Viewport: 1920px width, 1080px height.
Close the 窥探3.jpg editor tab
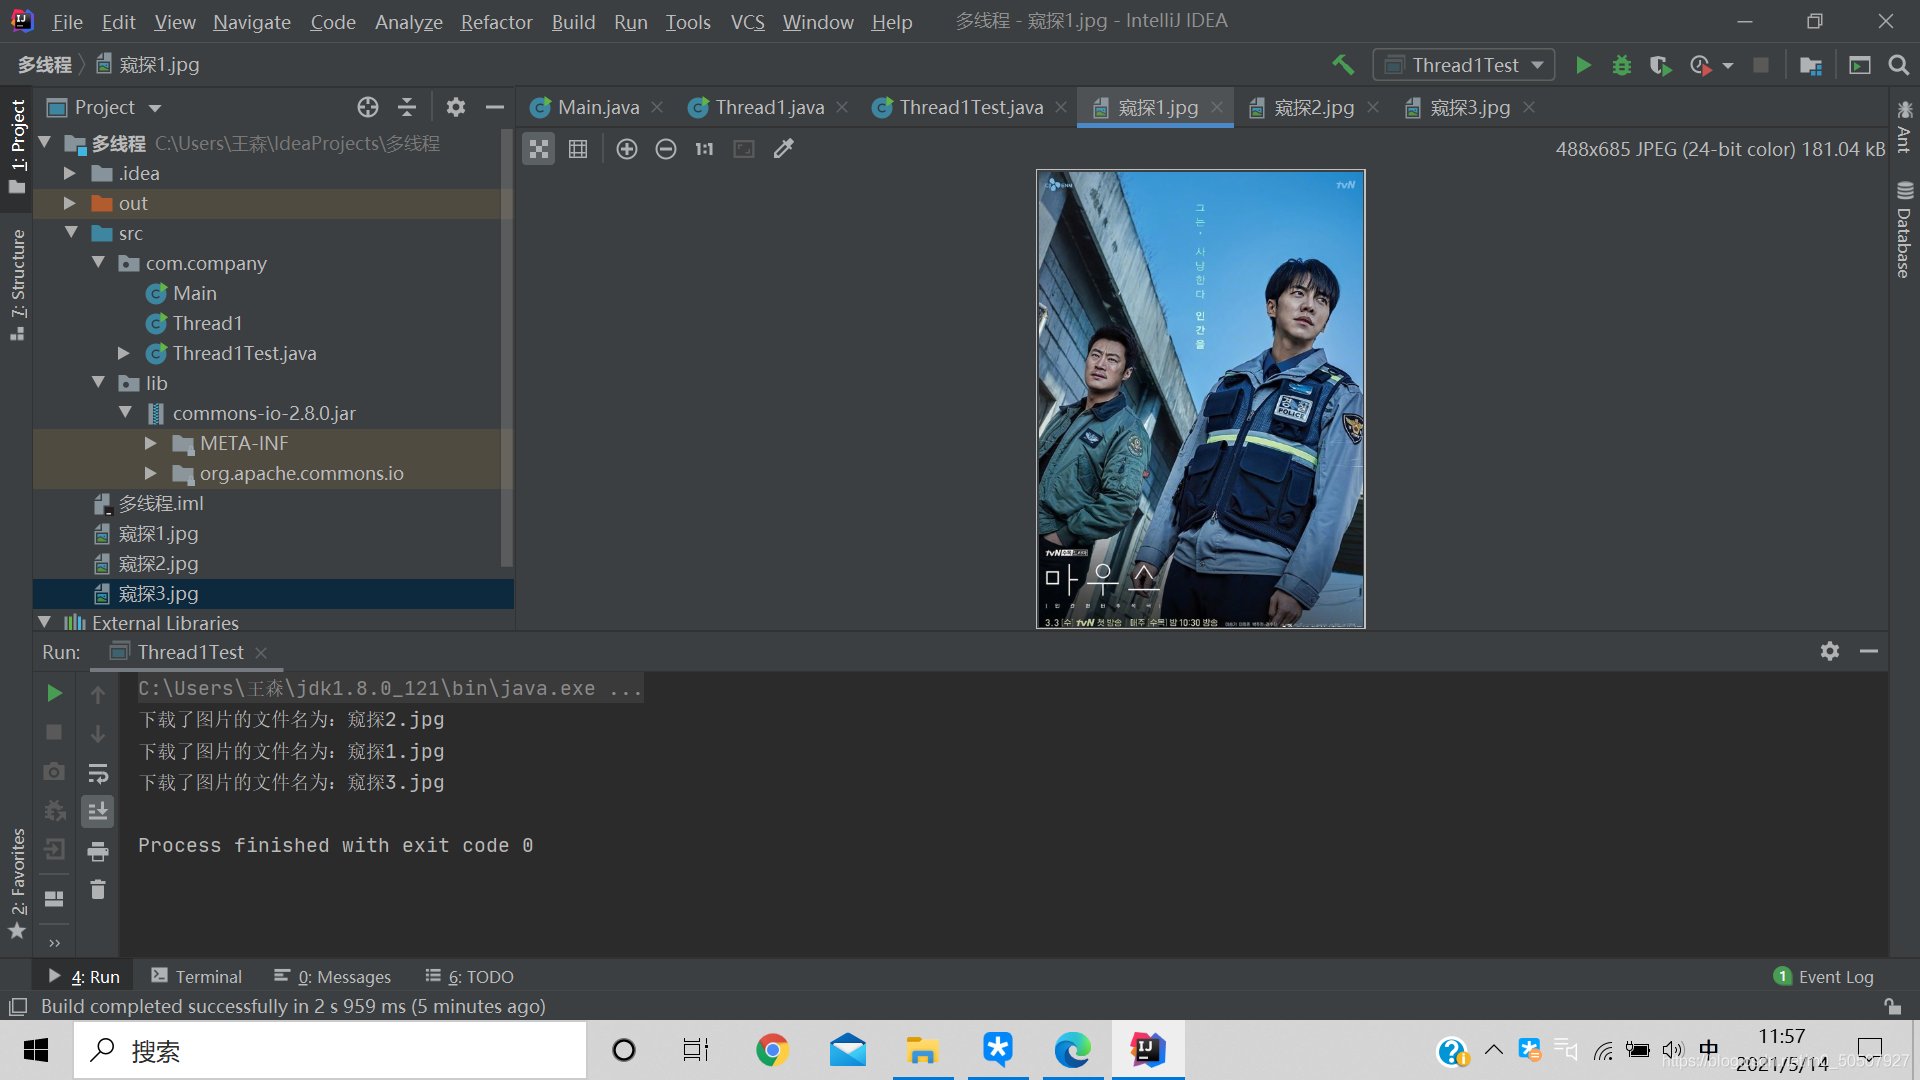[x=1529, y=107]
